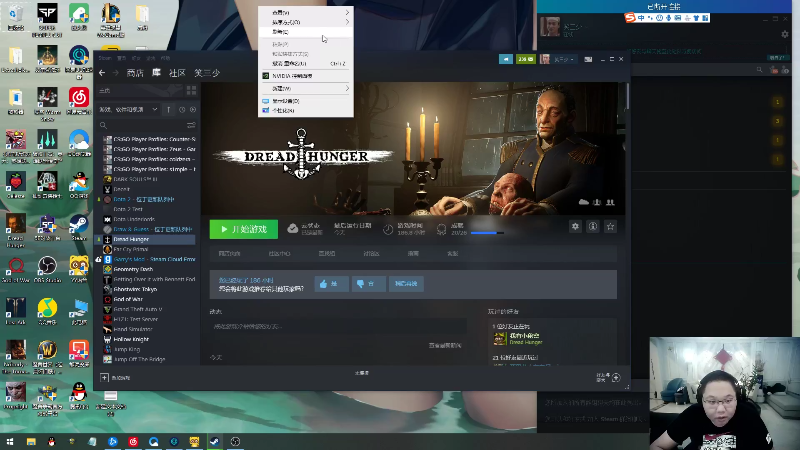Switch to Big Picture mode icon
The height and width of the screenshot is (450, 800).
[x=588, y=59]
